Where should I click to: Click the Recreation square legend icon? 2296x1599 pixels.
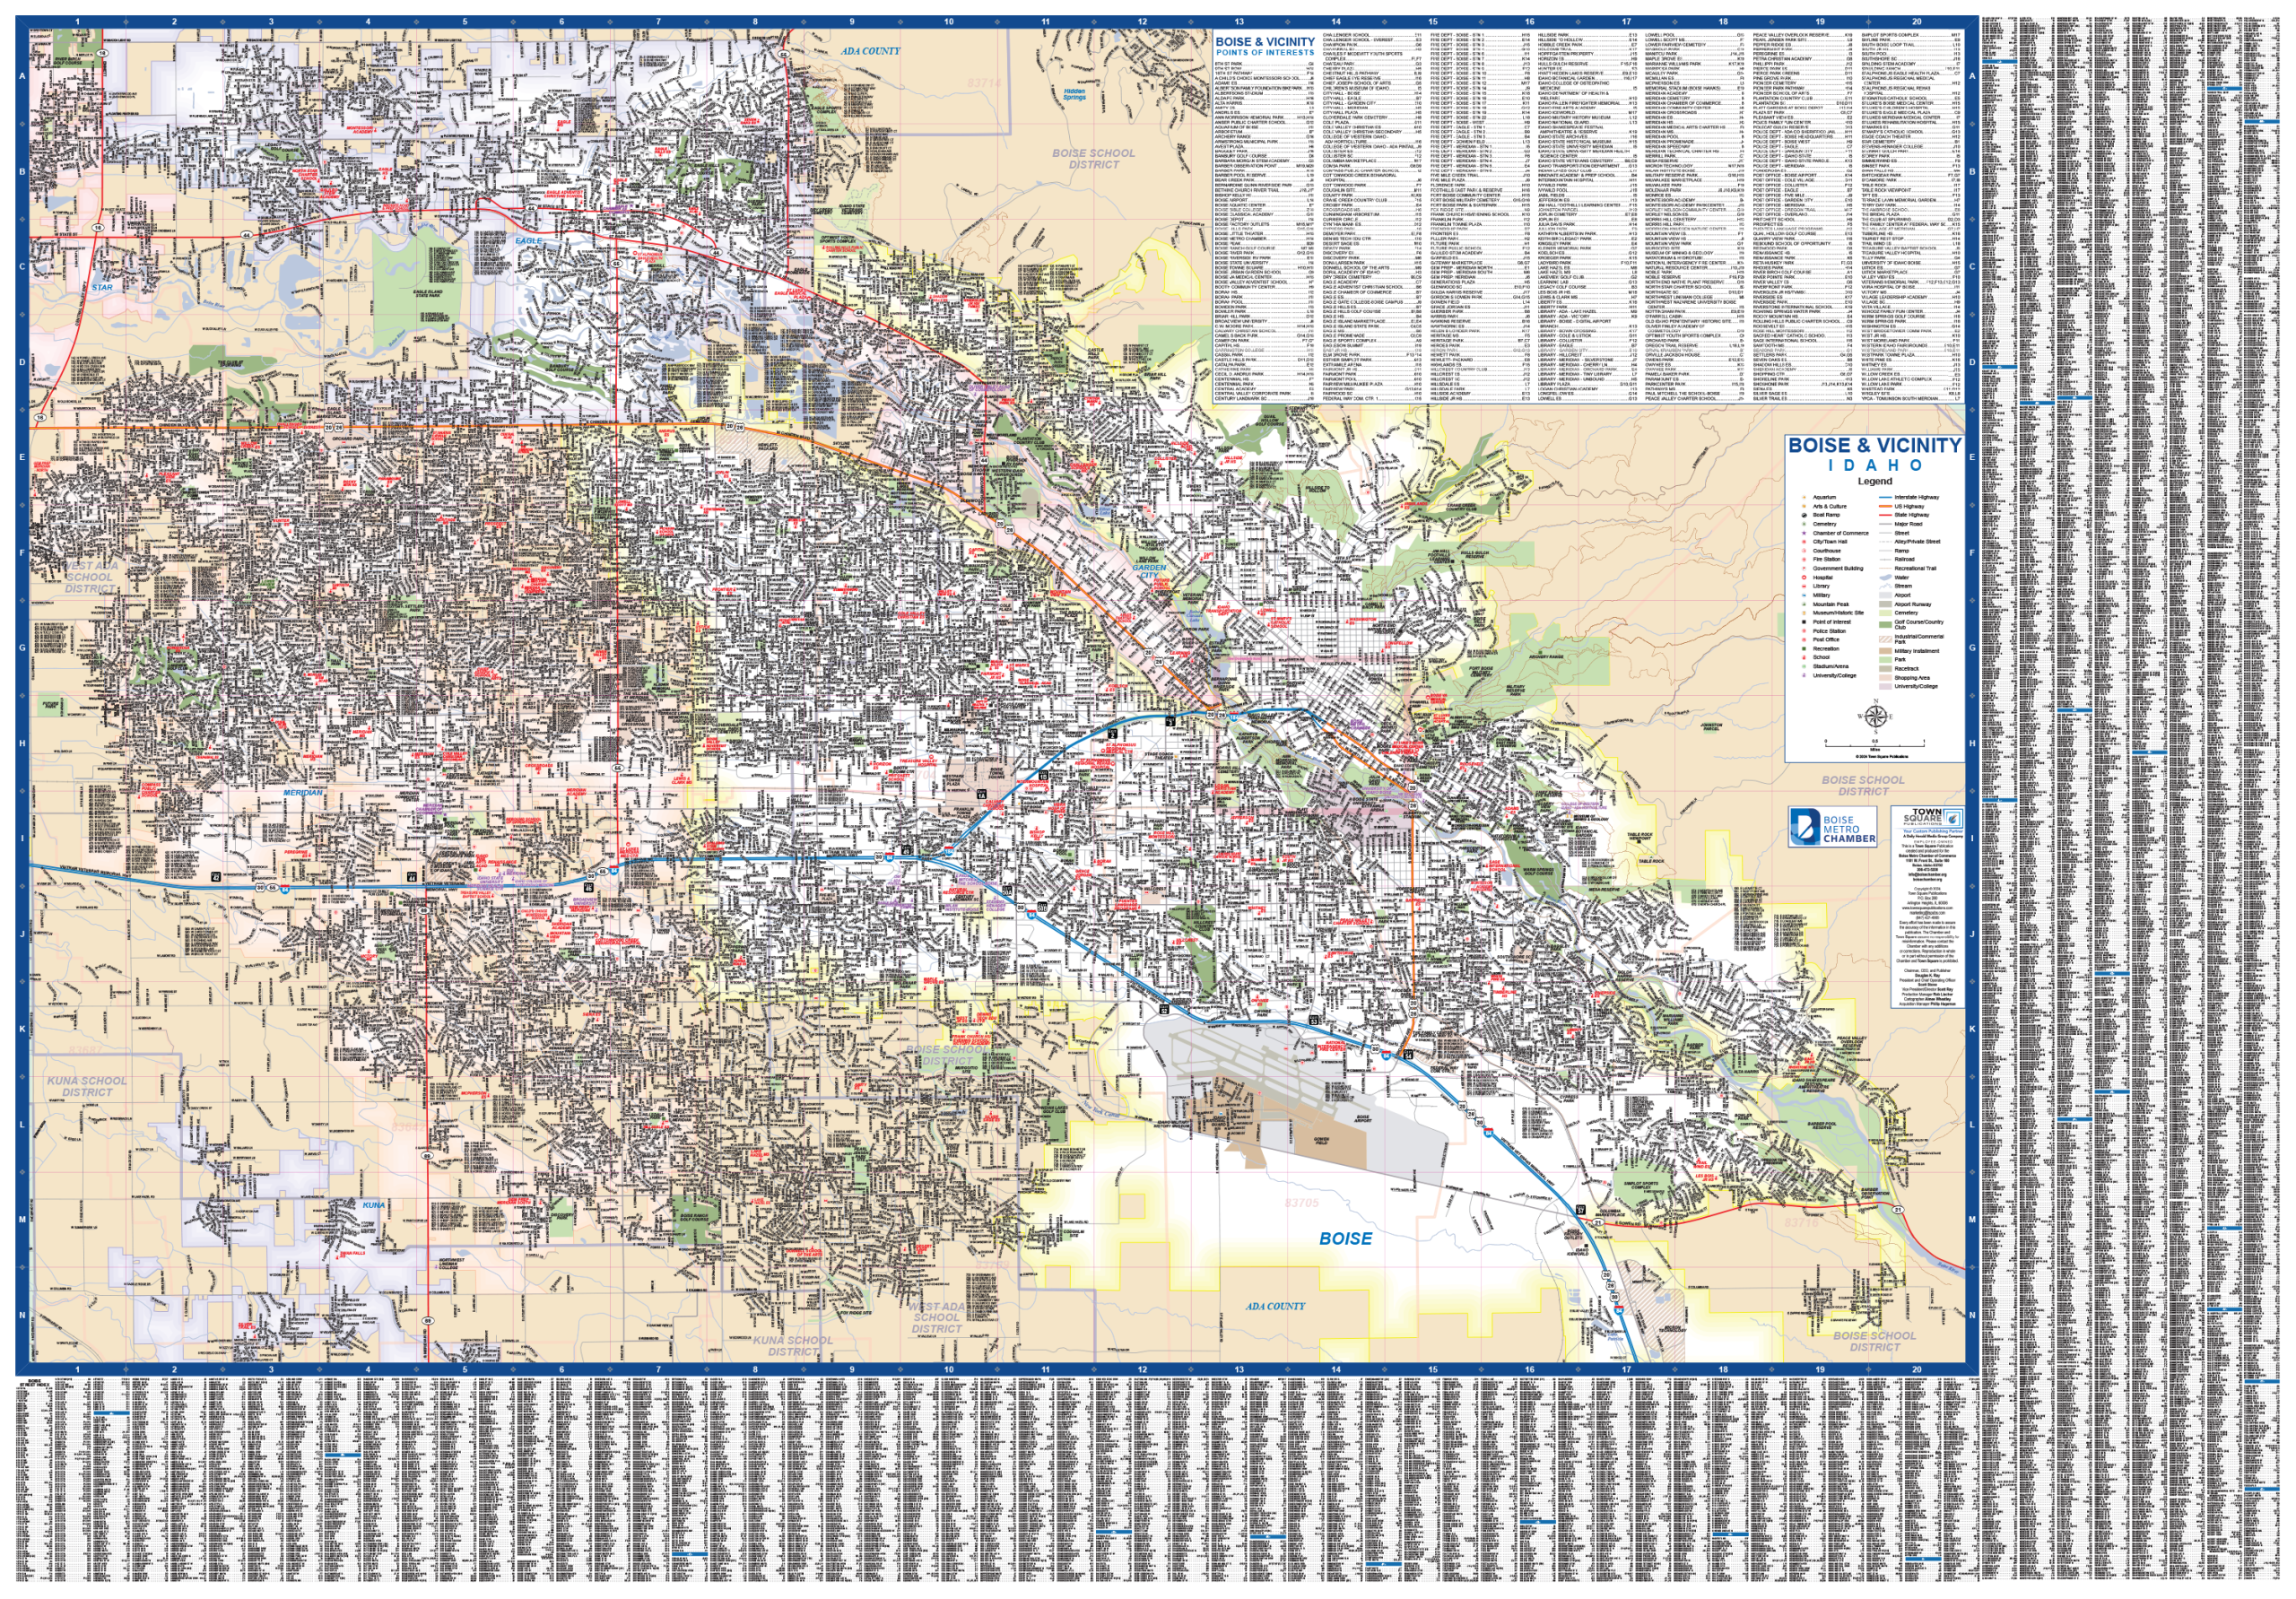pos(1804,649)
